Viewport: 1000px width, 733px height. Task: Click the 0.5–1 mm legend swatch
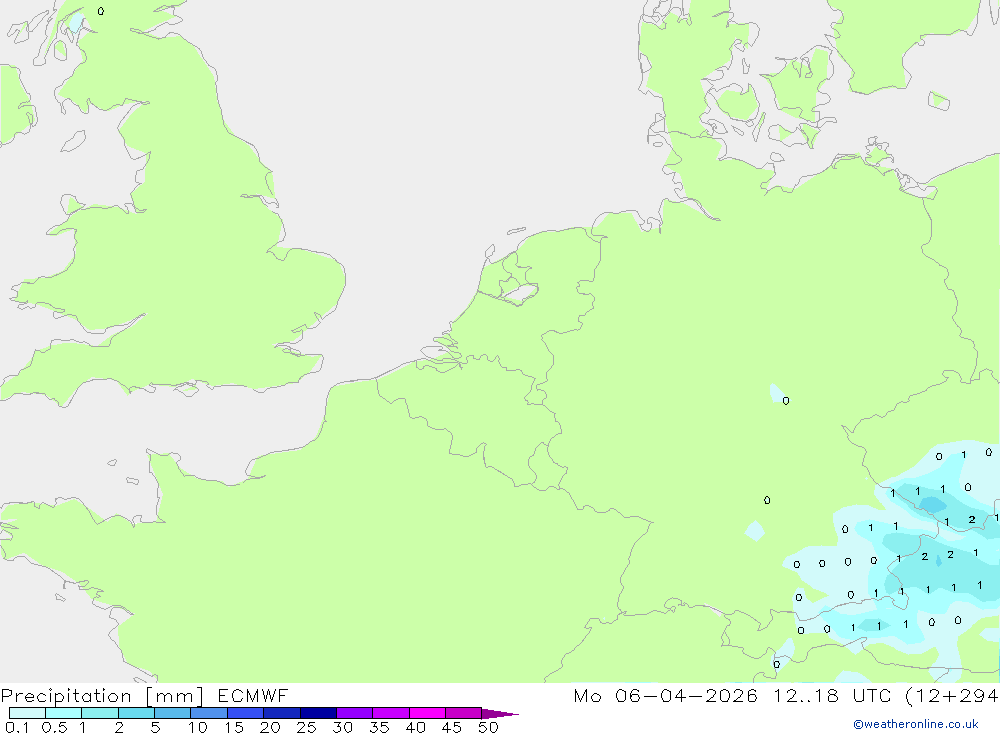click(x=64, y=713)
